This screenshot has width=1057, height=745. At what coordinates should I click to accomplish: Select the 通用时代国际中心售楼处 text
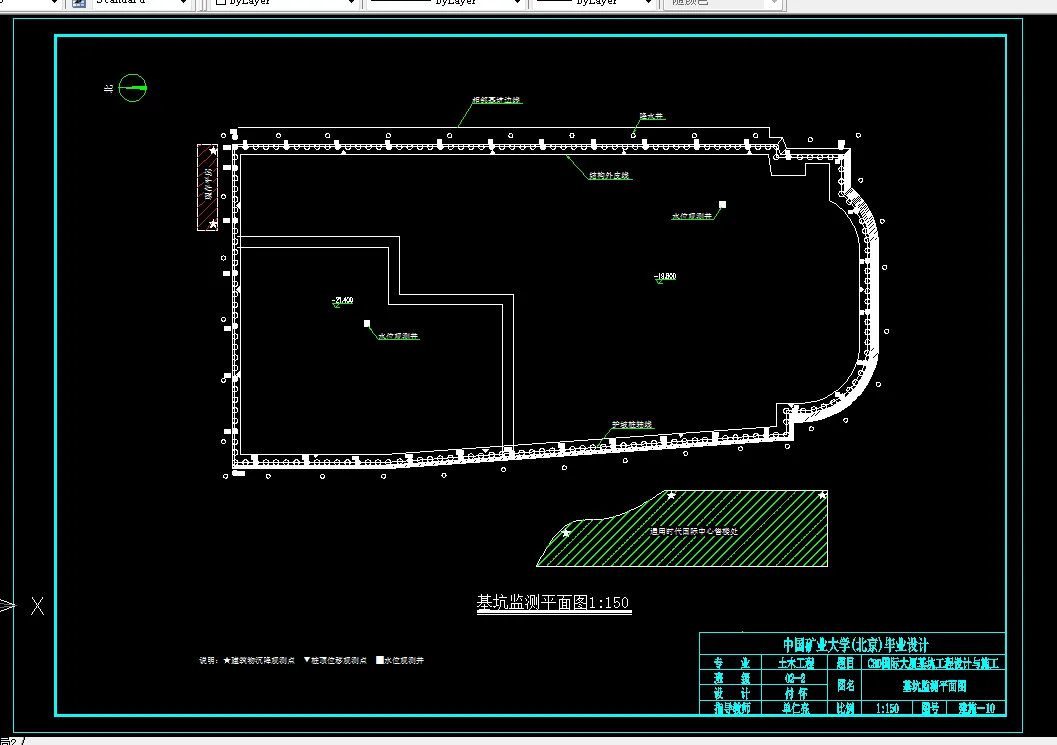point(694,531)
